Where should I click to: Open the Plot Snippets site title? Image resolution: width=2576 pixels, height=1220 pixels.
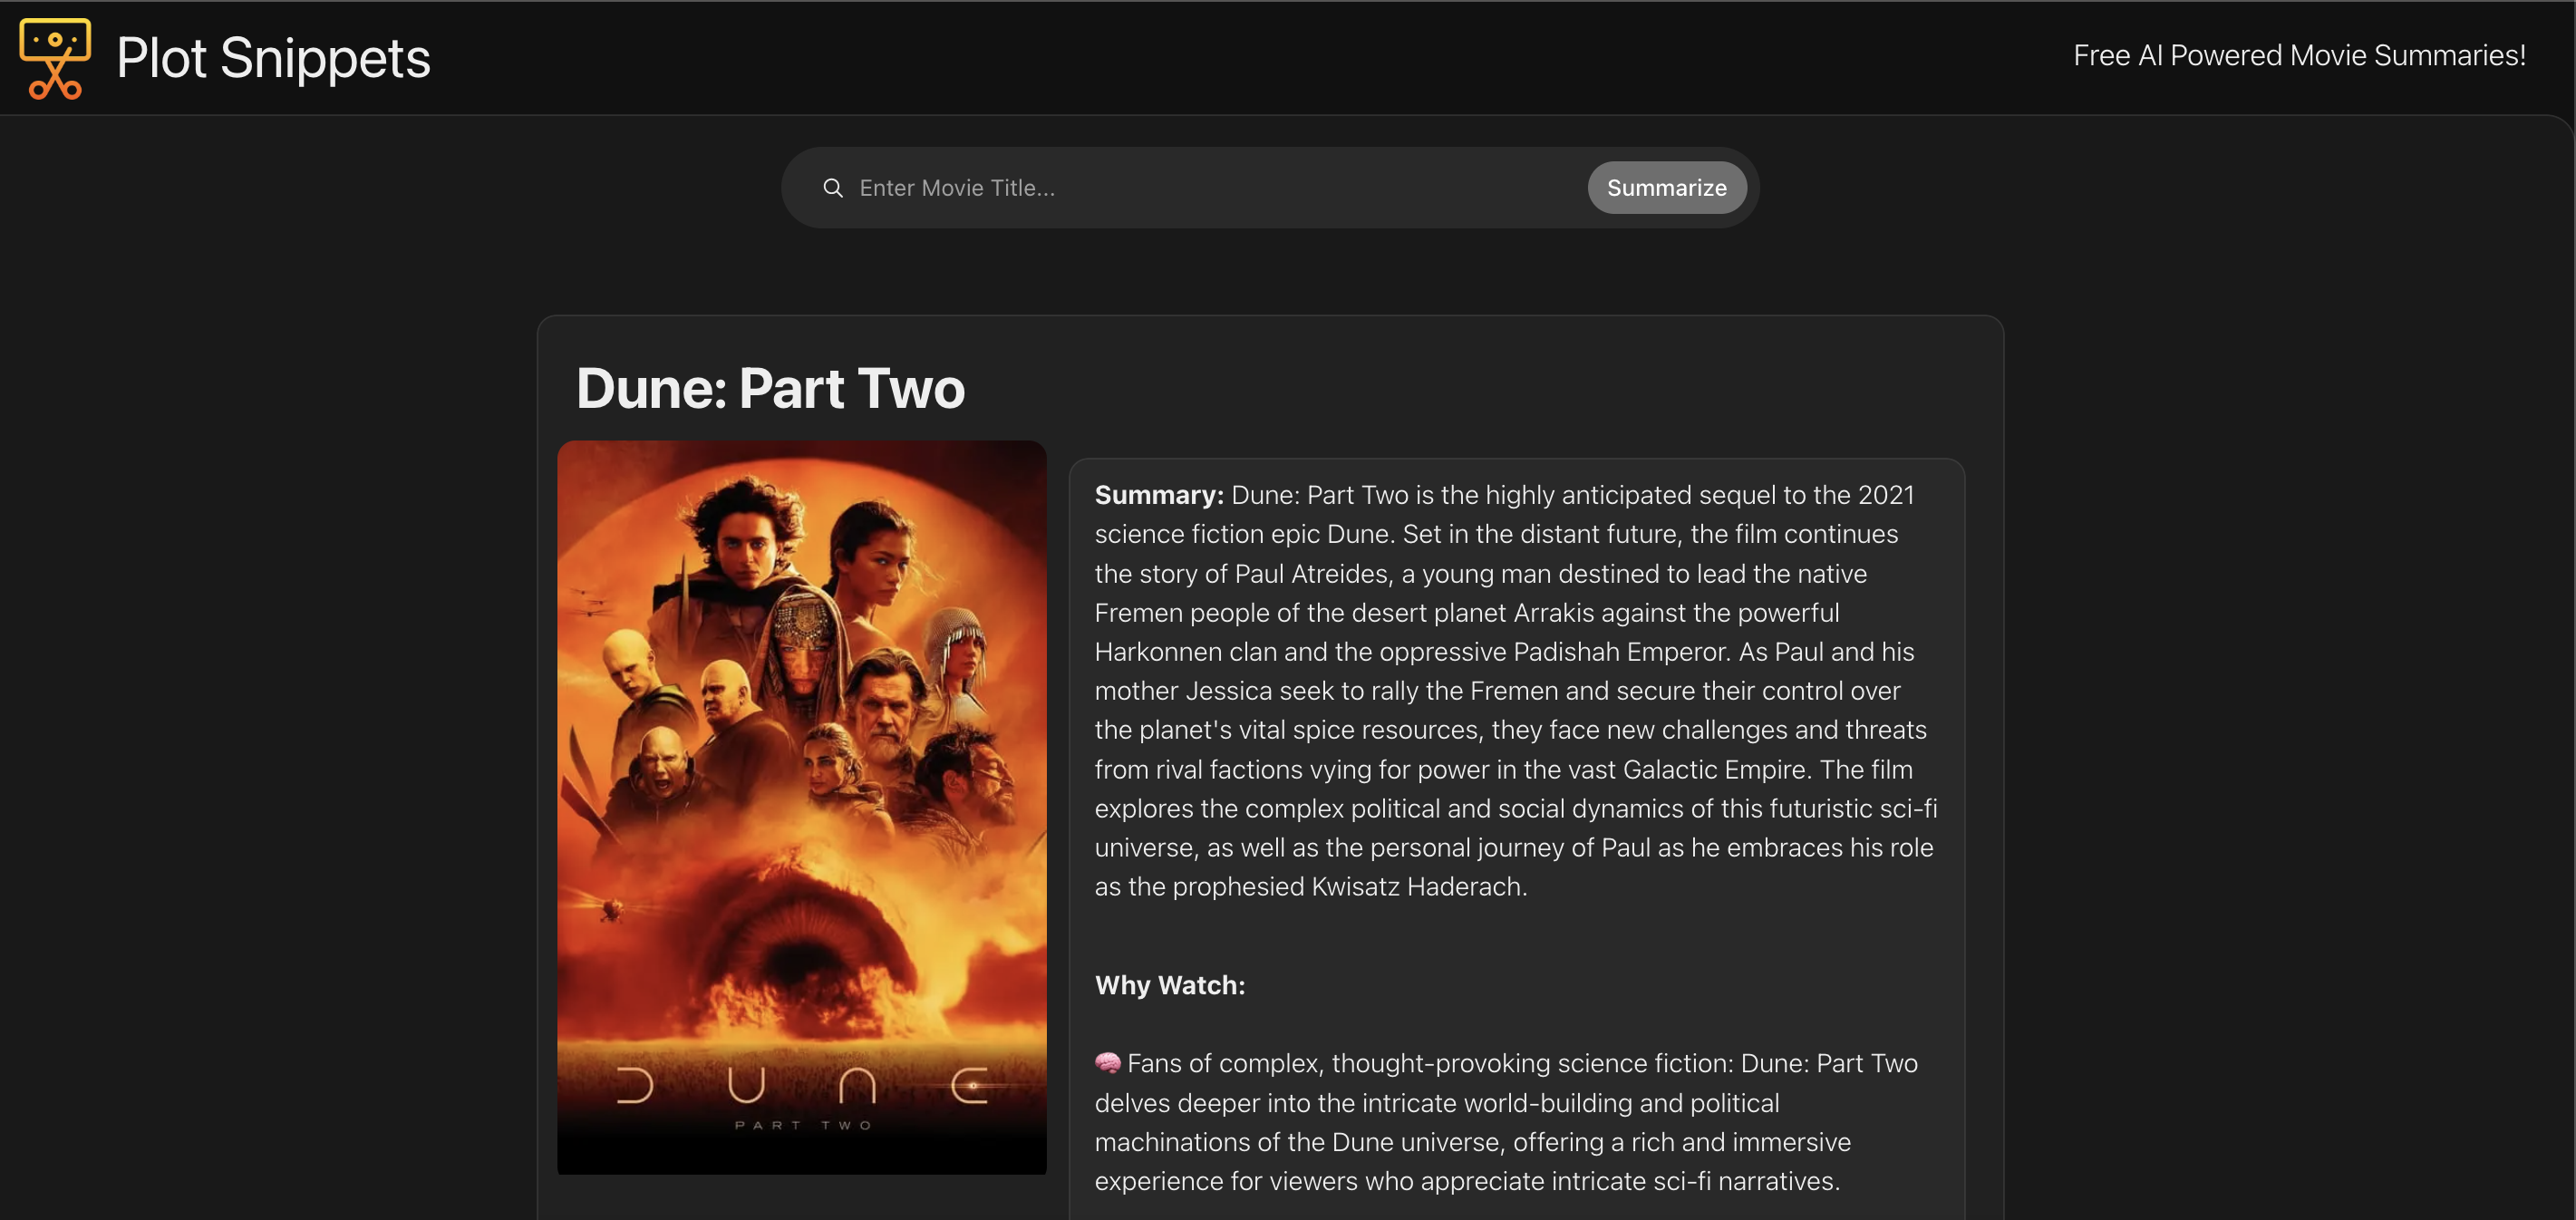pos(273,58)
